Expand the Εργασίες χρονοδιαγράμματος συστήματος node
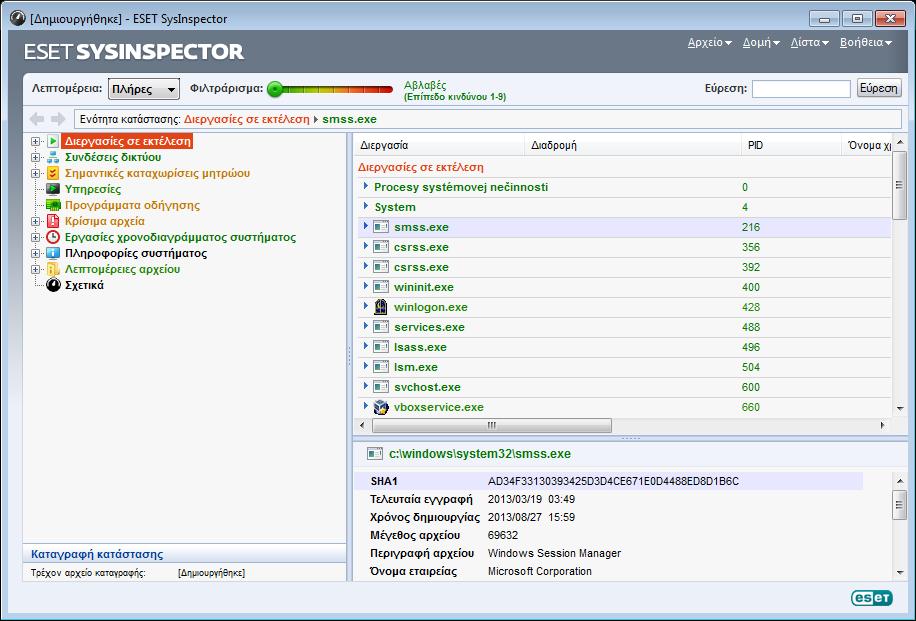The image size is (916, 621). tap(36, 237)
